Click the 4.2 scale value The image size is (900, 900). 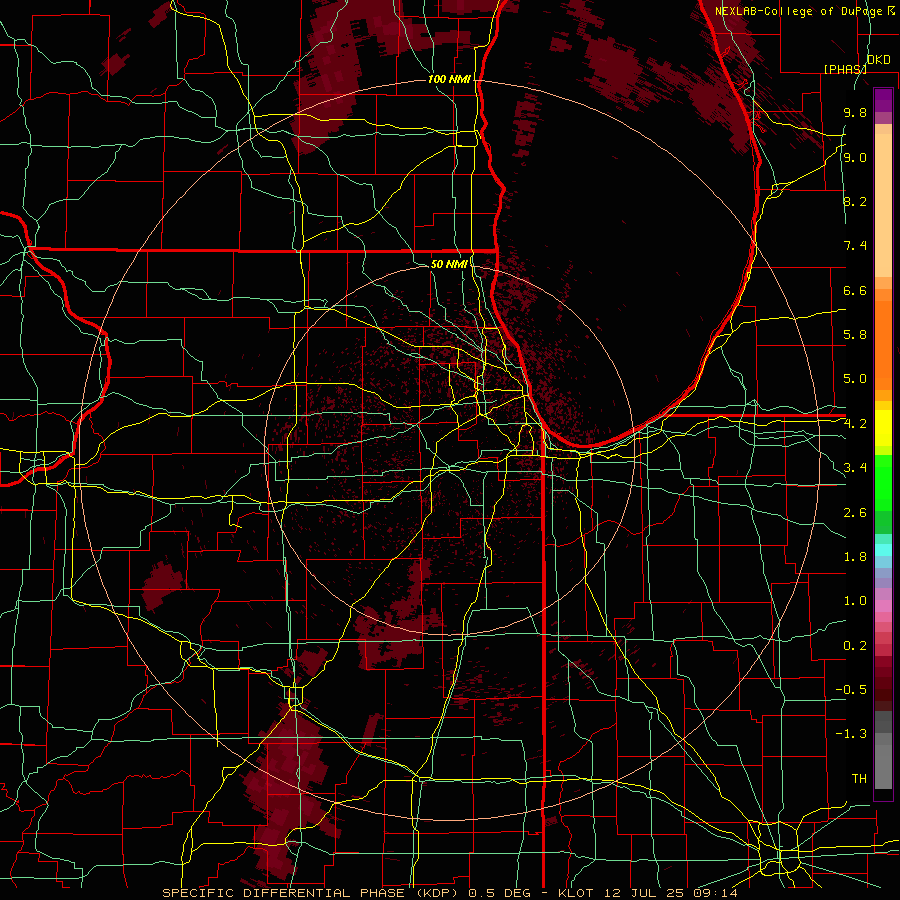(855, 424)
